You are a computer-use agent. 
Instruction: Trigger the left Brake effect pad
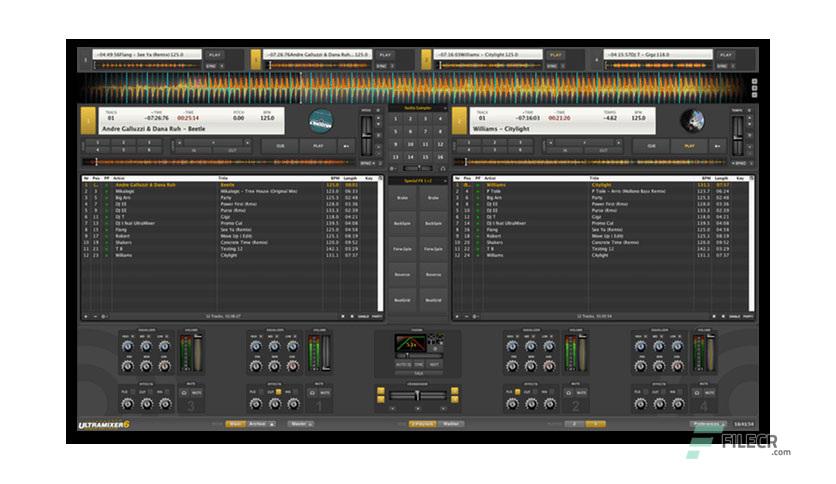click(x=402, y=198)
